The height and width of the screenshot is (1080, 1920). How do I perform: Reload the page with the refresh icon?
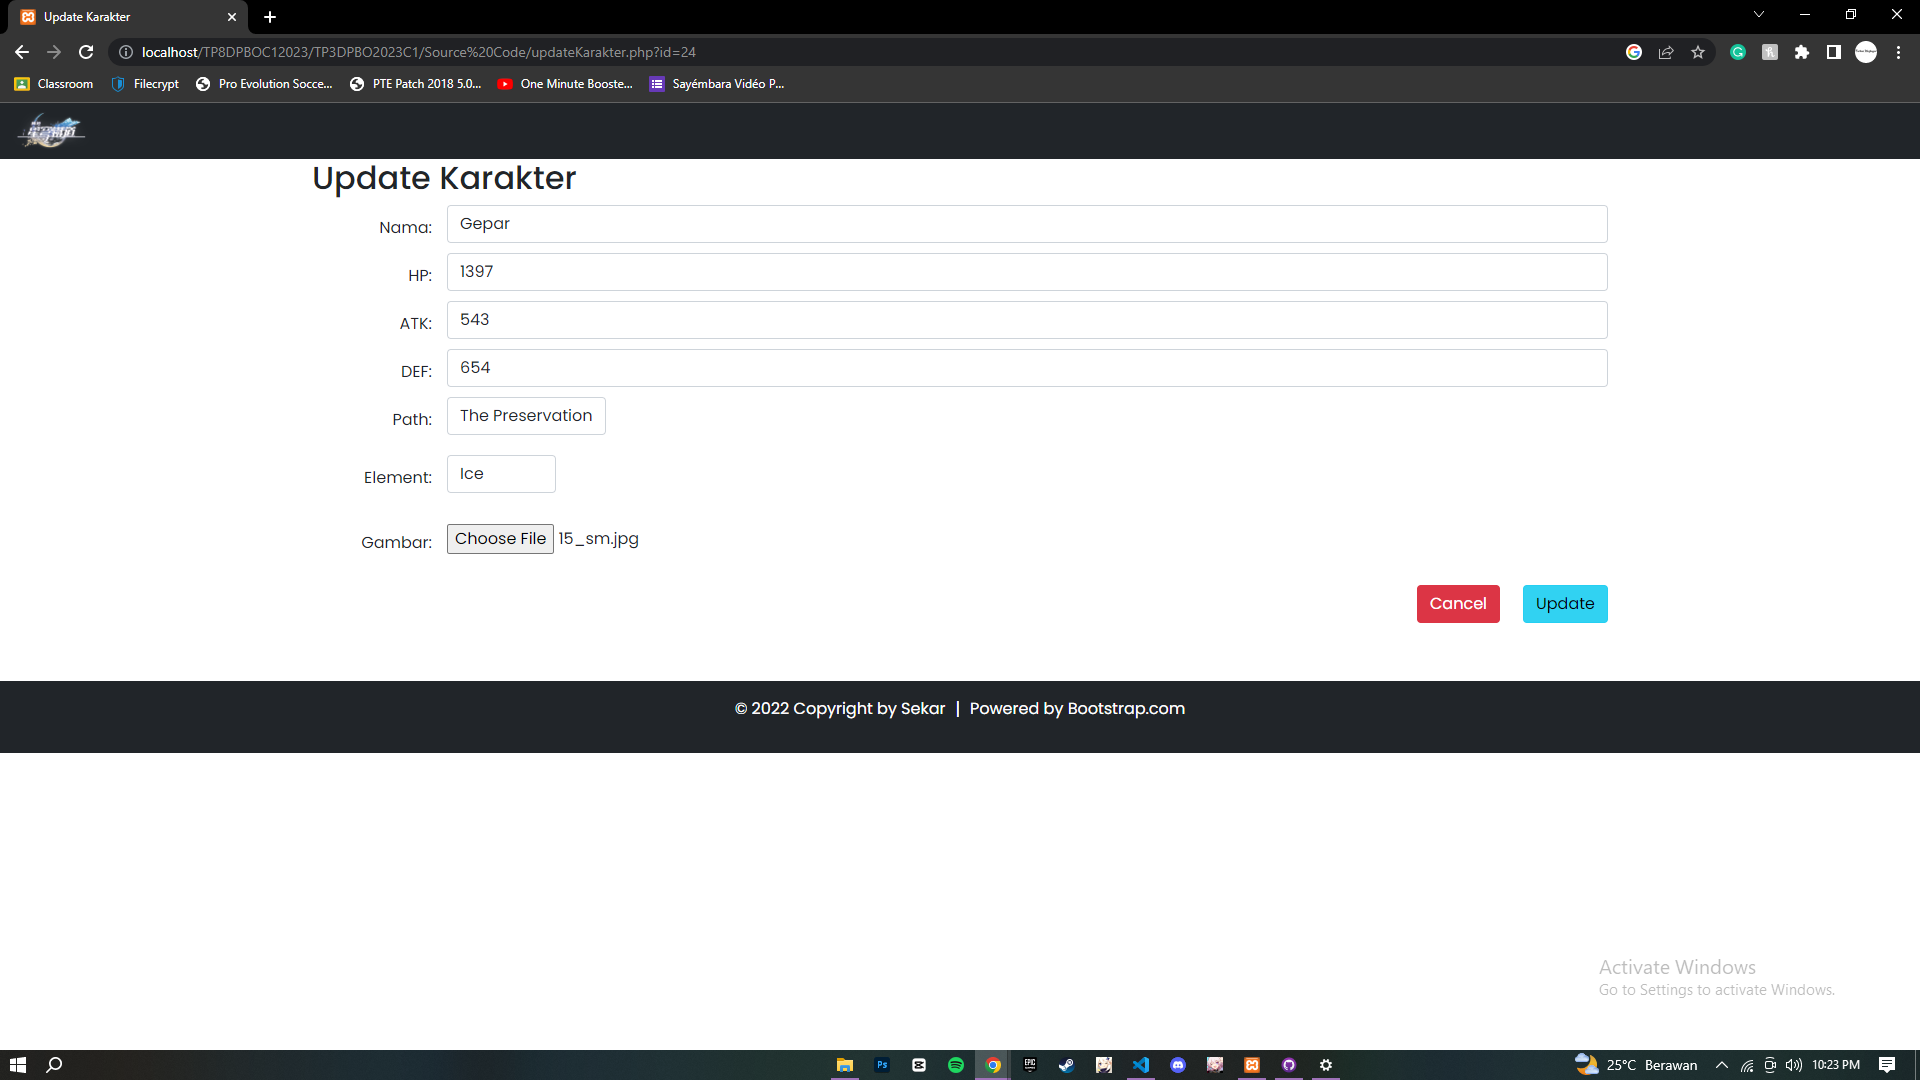coord(86,52)
